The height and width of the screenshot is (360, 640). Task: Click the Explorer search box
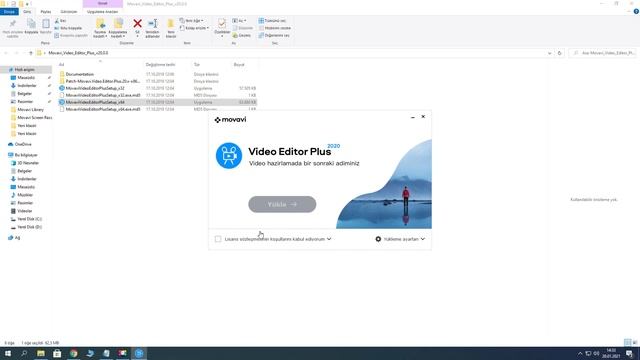click(x=603, y=53)
